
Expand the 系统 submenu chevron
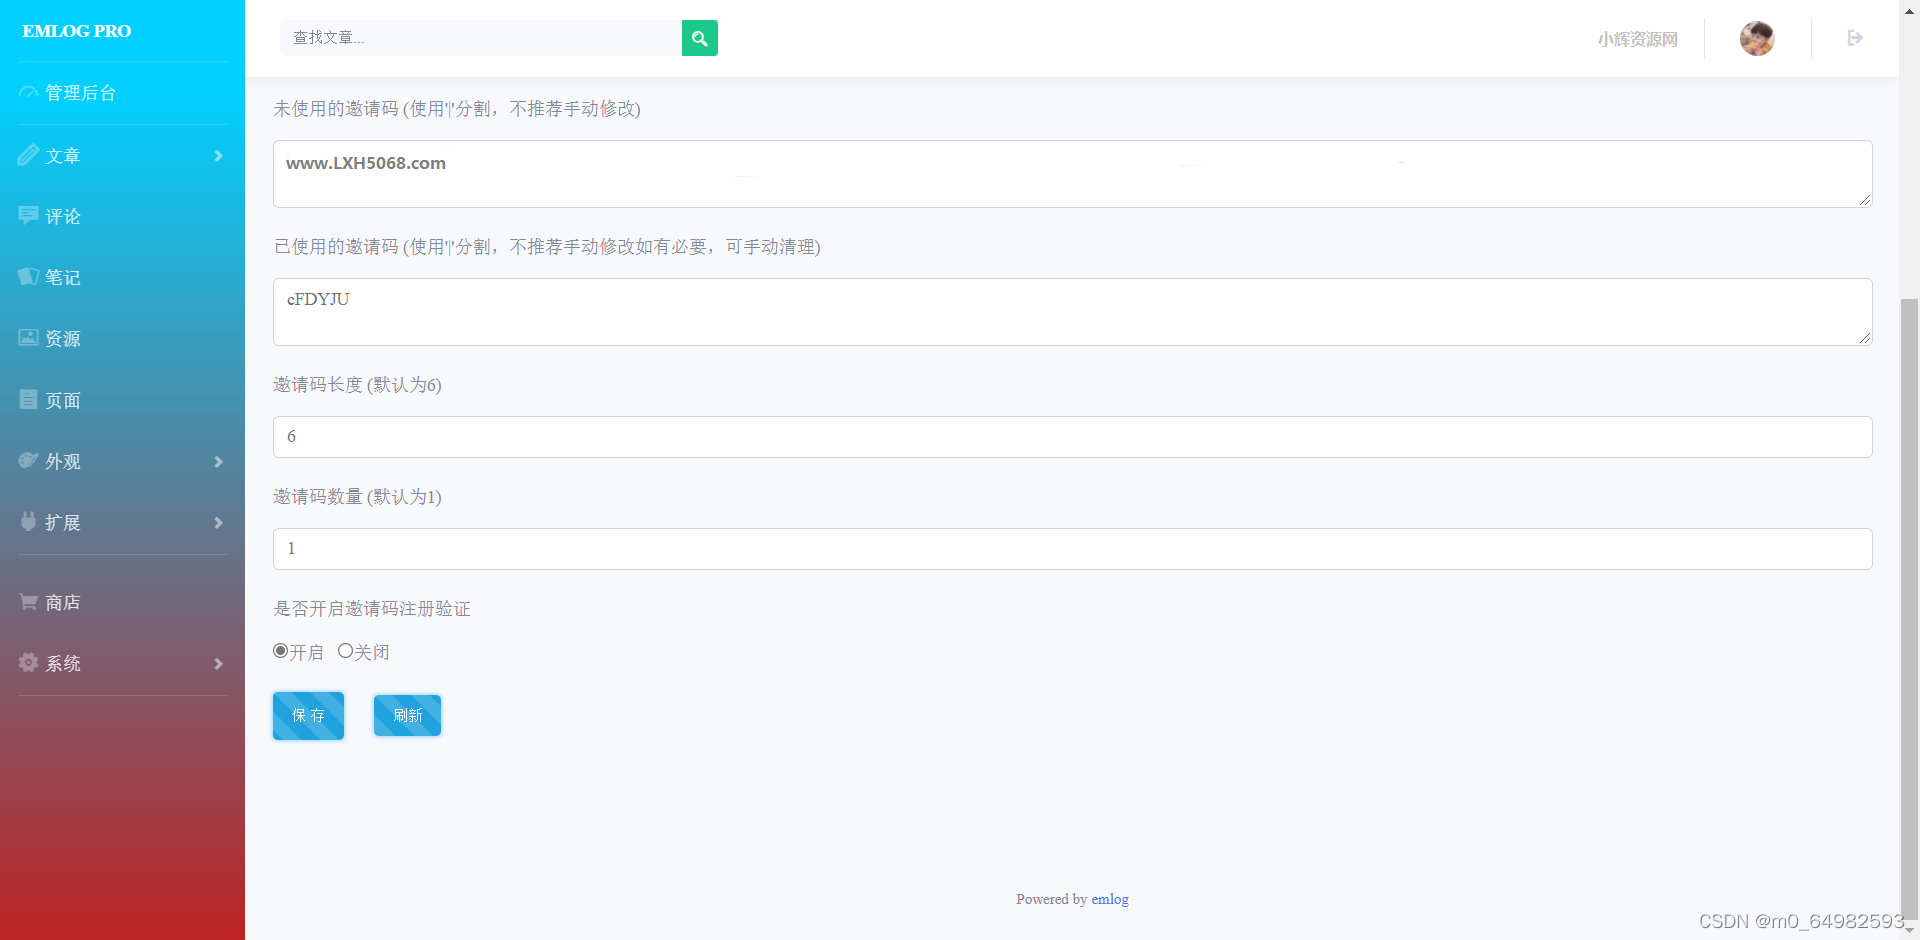pyautogui.click(x=218, y=664)
